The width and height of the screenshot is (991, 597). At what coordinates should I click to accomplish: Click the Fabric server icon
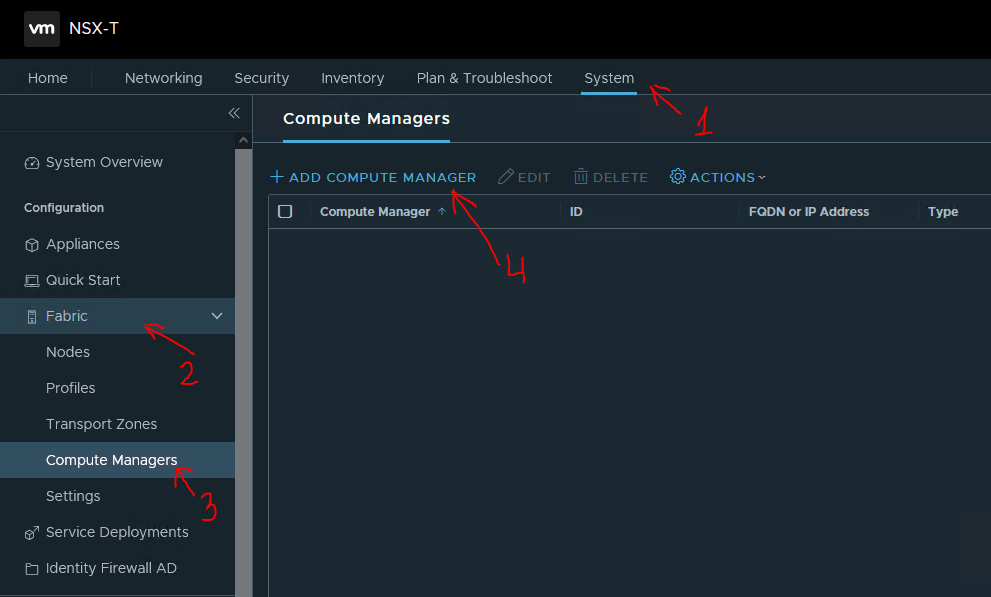click(32, 317)
